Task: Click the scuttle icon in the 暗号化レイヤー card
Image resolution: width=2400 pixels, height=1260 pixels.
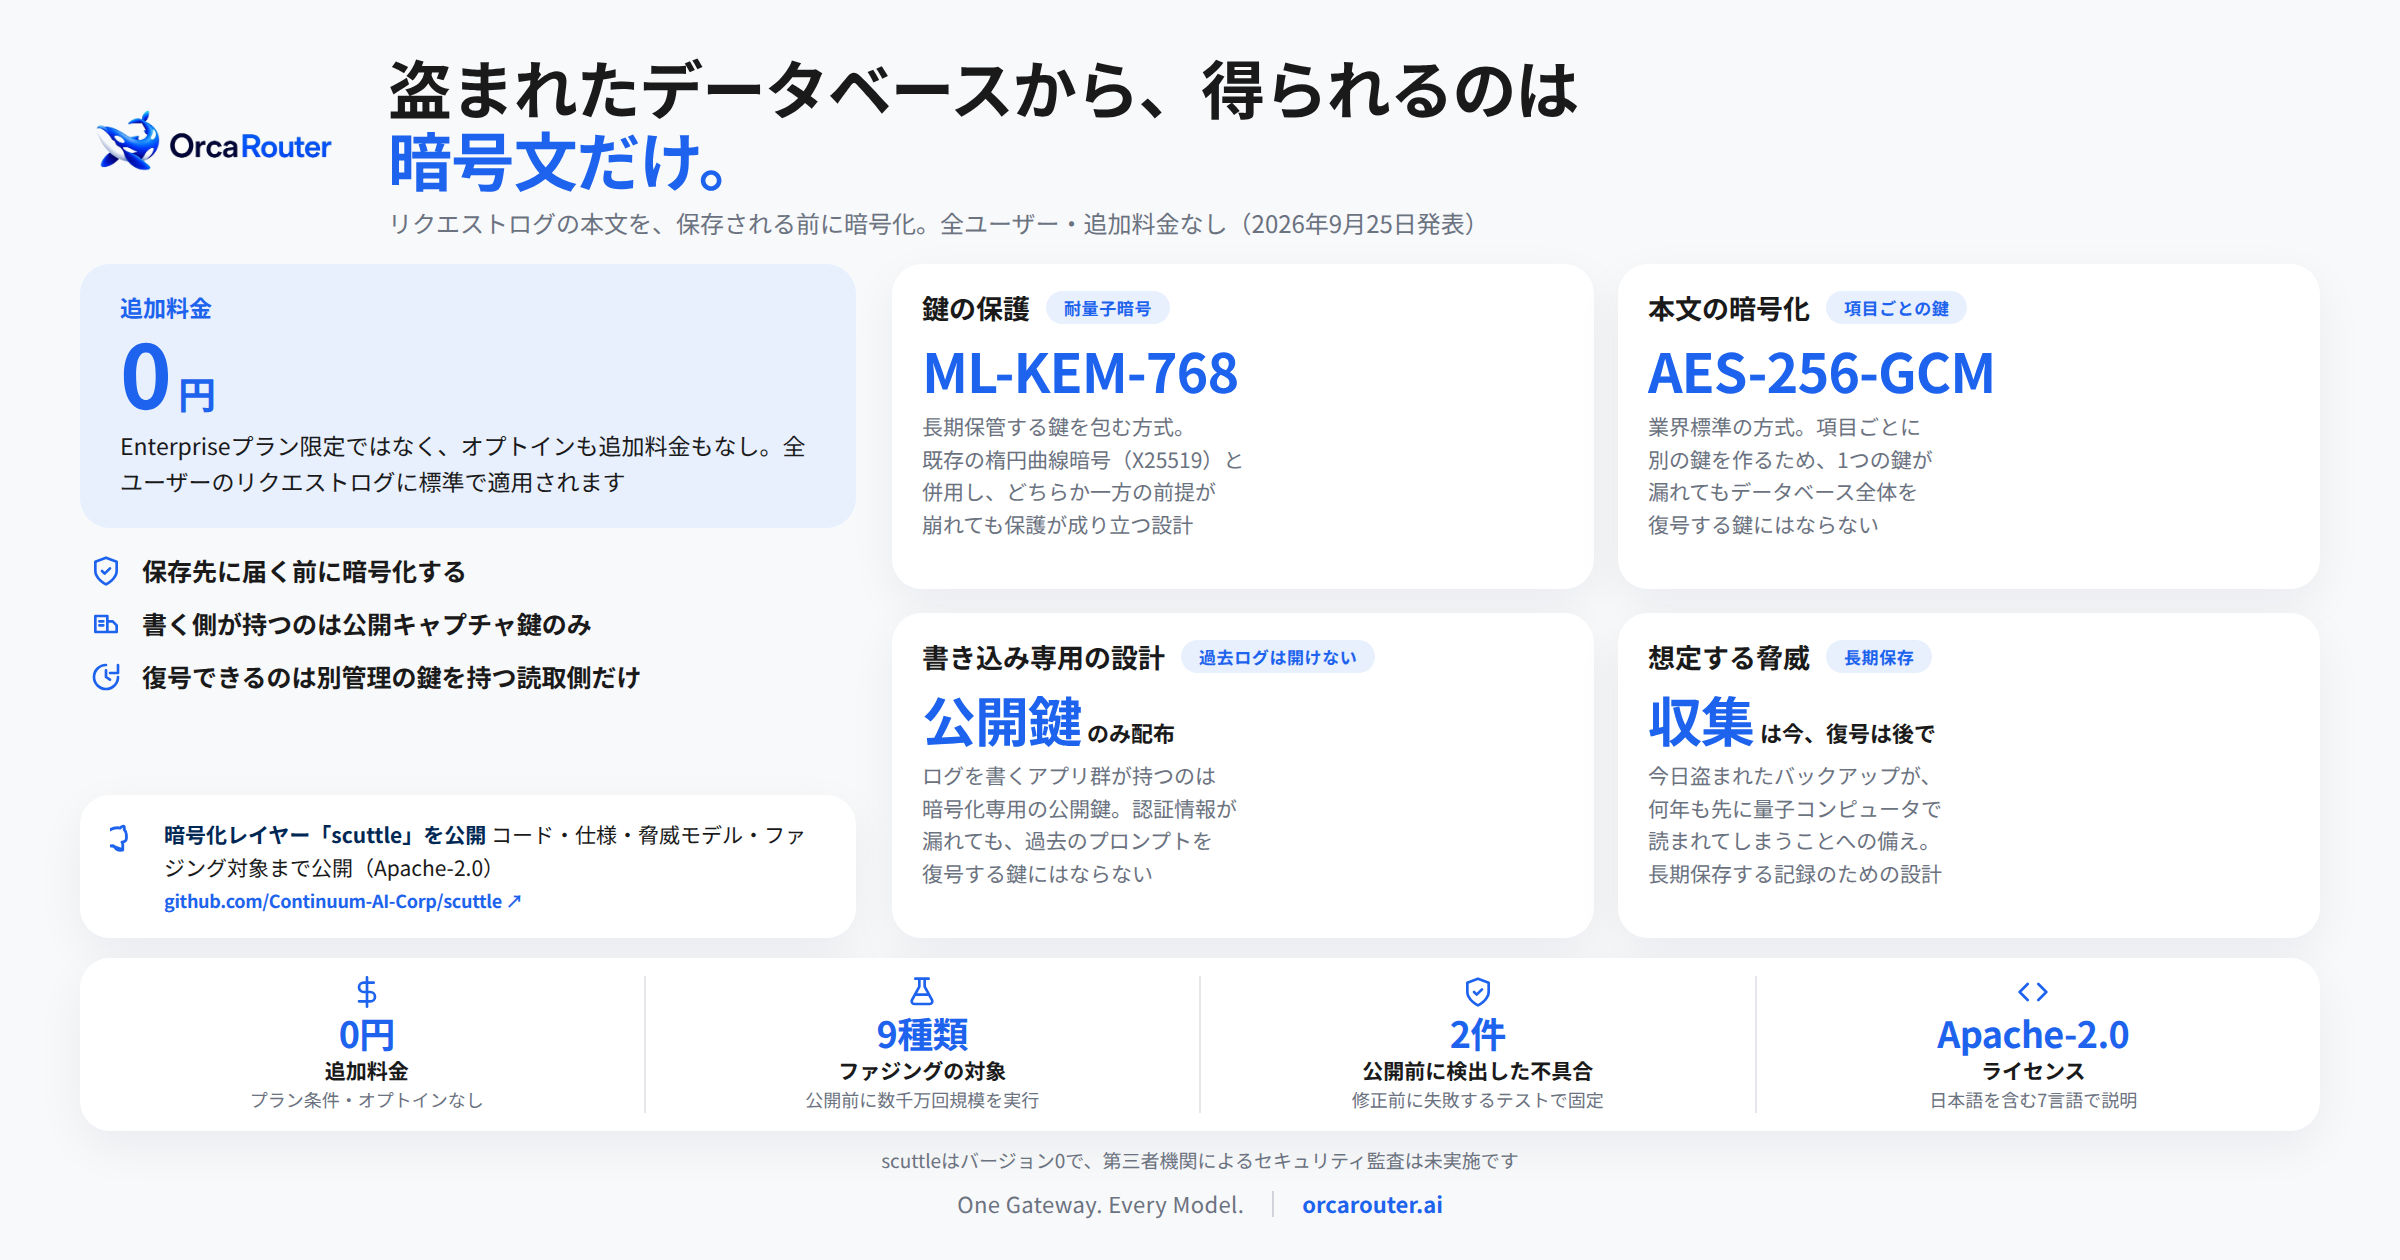Action: 119,838
